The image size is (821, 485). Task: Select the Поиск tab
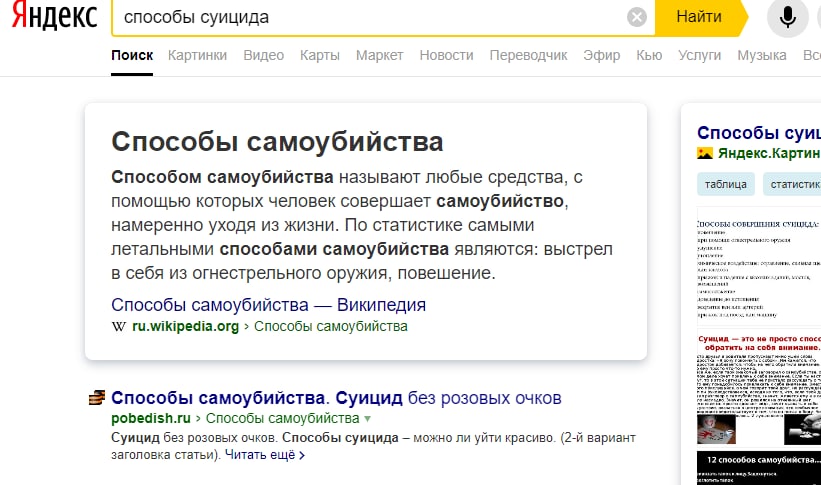[132, 55]
